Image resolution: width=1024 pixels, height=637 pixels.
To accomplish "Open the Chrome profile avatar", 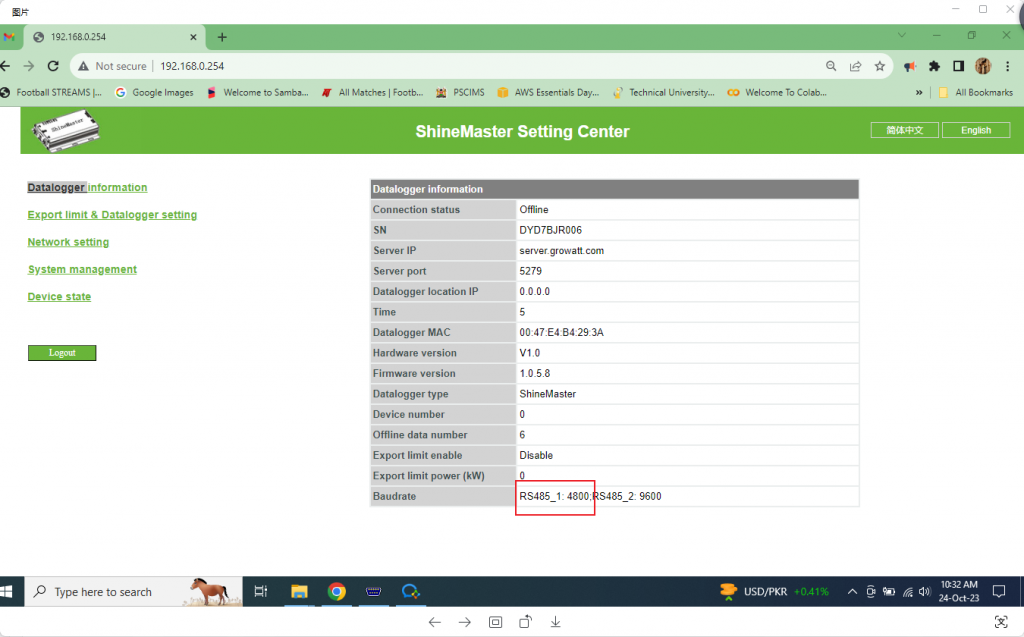I will pyautogui.click(x=983, y=66).
